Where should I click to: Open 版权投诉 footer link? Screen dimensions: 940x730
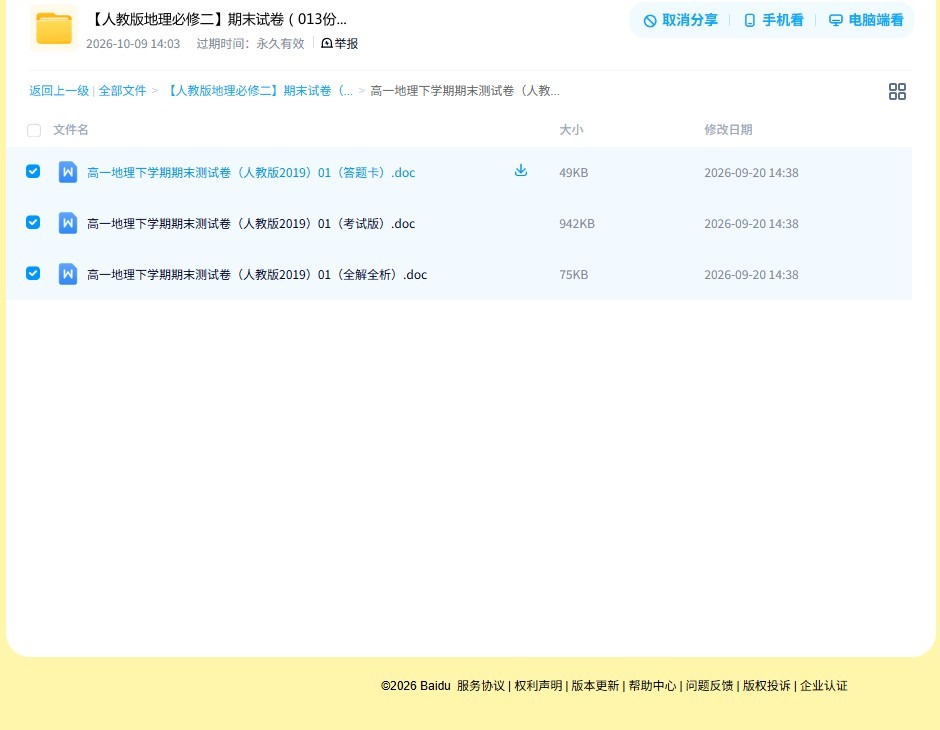[x=767, y=685]
